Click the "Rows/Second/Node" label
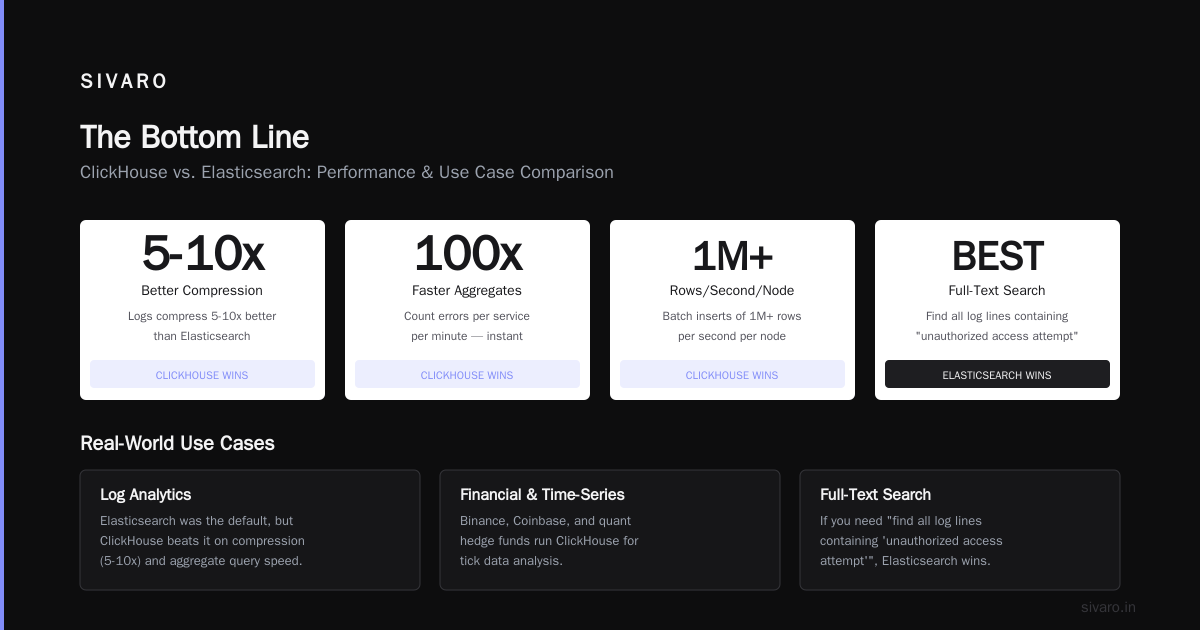Image resolution: width=1200 pixels, height=630 pixels. (732, 291)
